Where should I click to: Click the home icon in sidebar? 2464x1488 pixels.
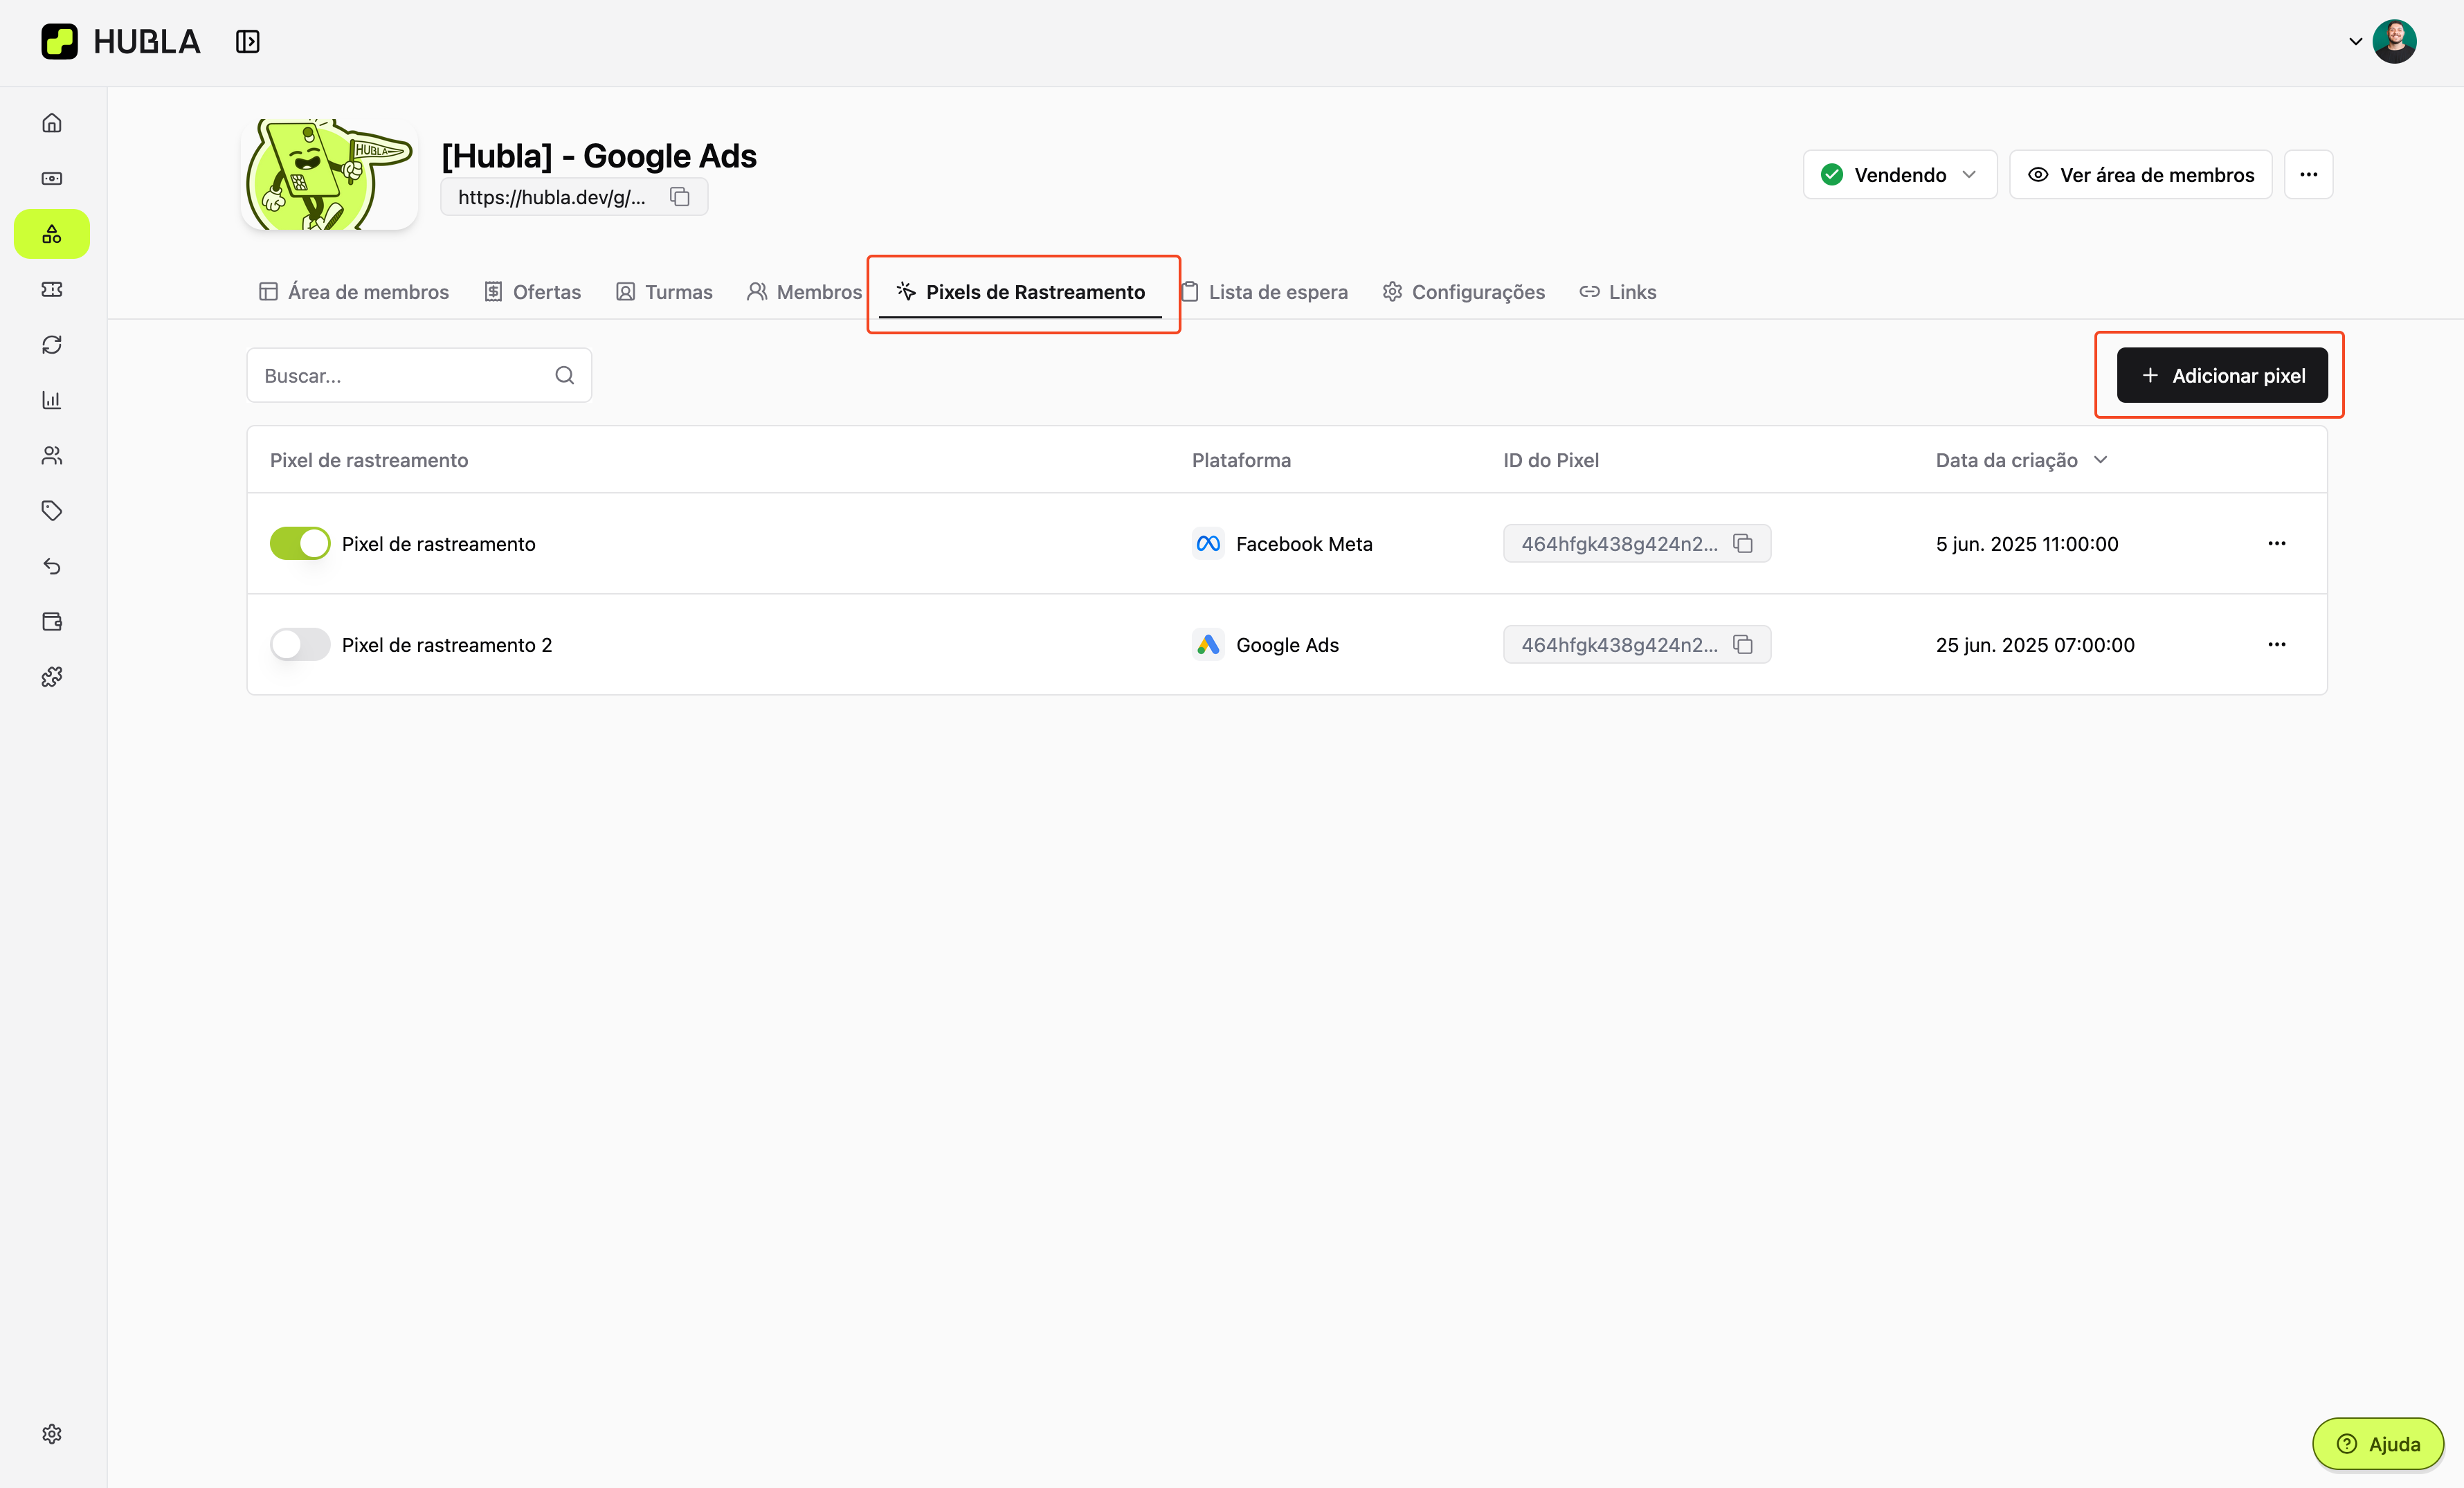(x=52, y=123)
